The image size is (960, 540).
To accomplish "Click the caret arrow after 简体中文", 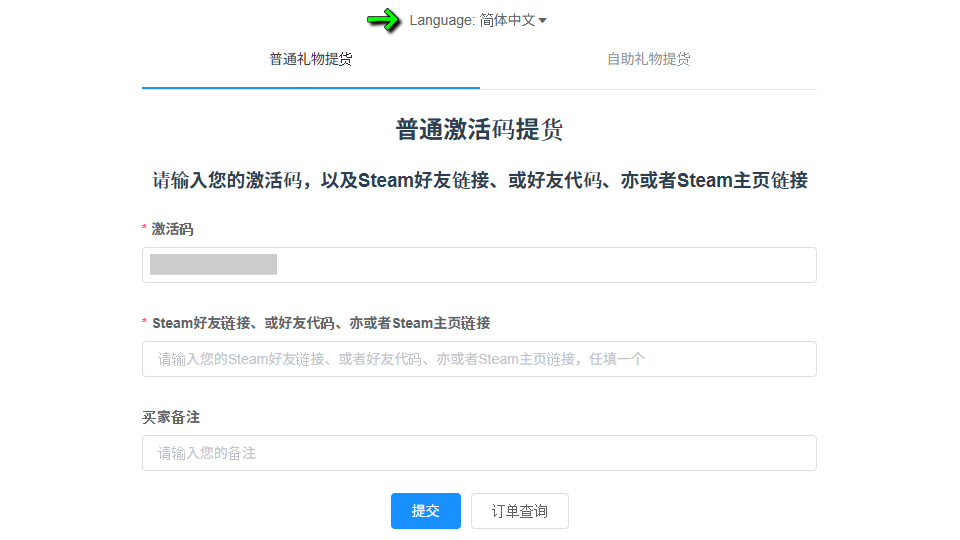I will (x=542, y=21).
